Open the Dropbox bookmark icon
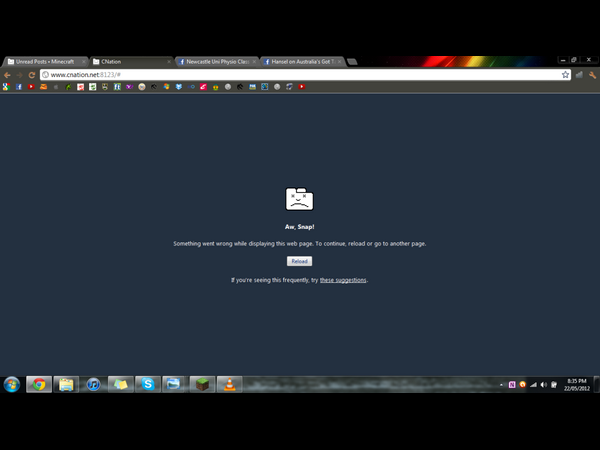Screen dimensions: 600x450 (179, 87)
